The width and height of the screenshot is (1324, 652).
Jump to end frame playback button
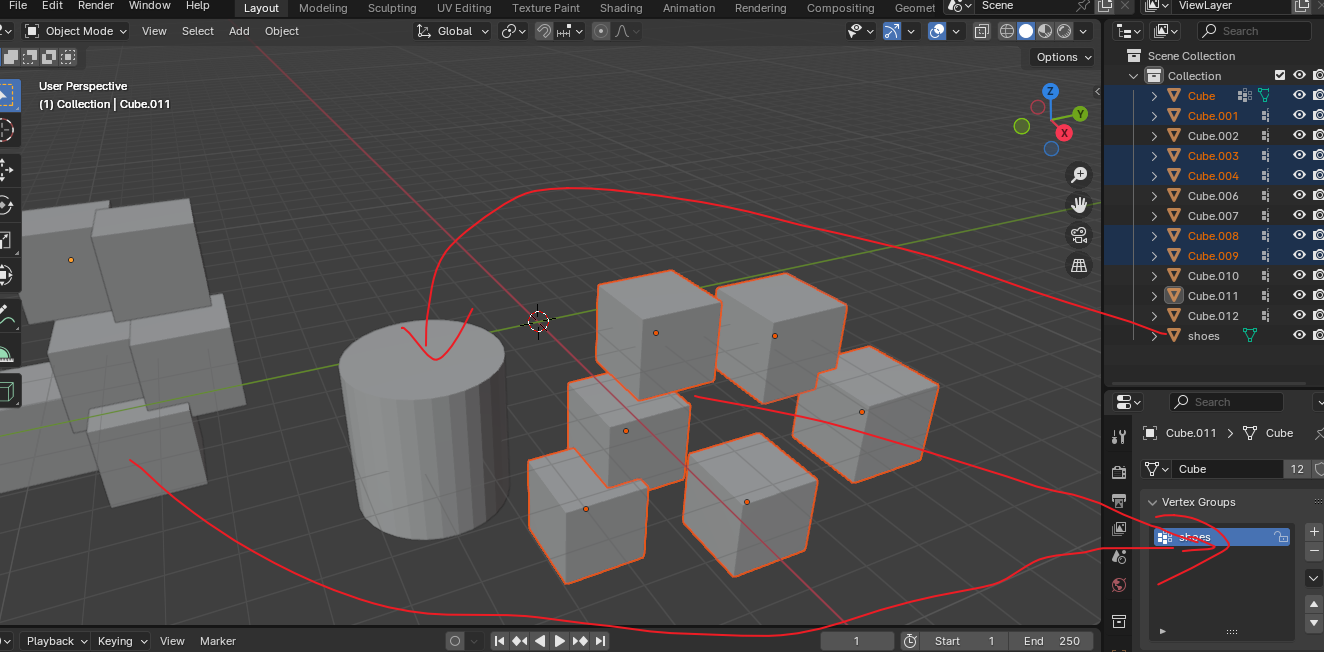click(601, 641)
